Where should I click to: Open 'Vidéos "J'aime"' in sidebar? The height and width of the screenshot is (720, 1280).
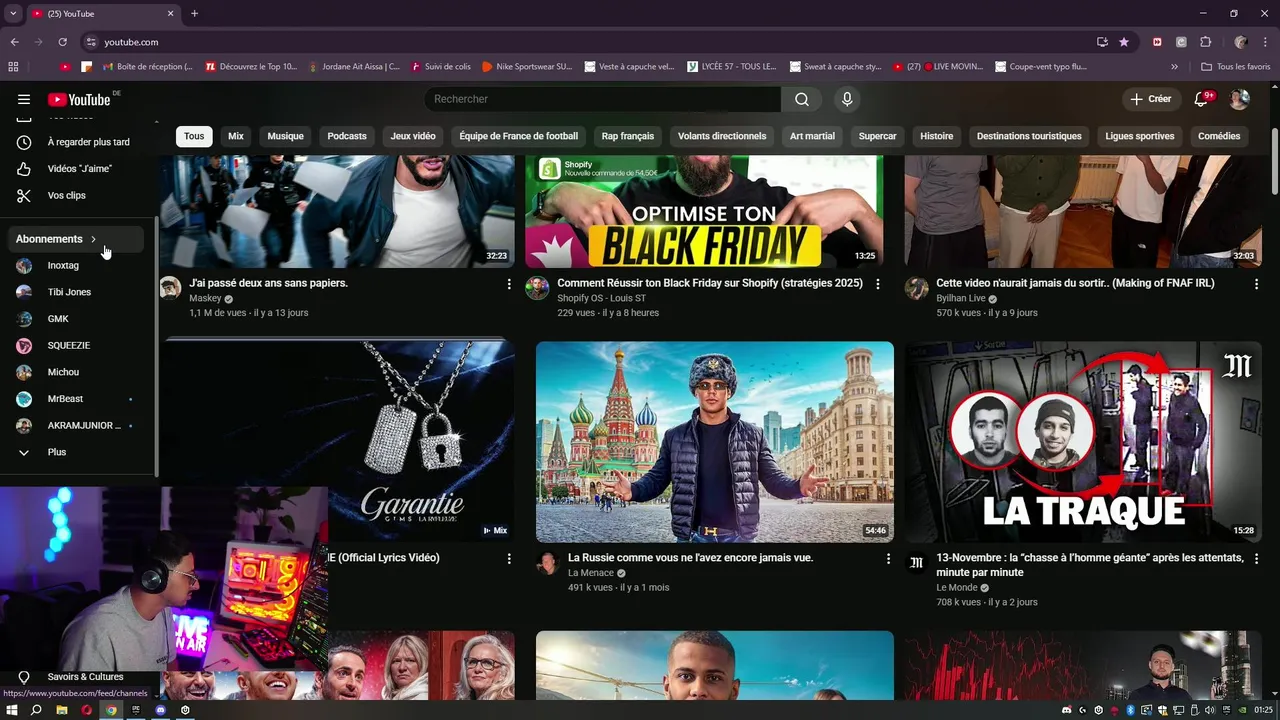coord(78,168)
